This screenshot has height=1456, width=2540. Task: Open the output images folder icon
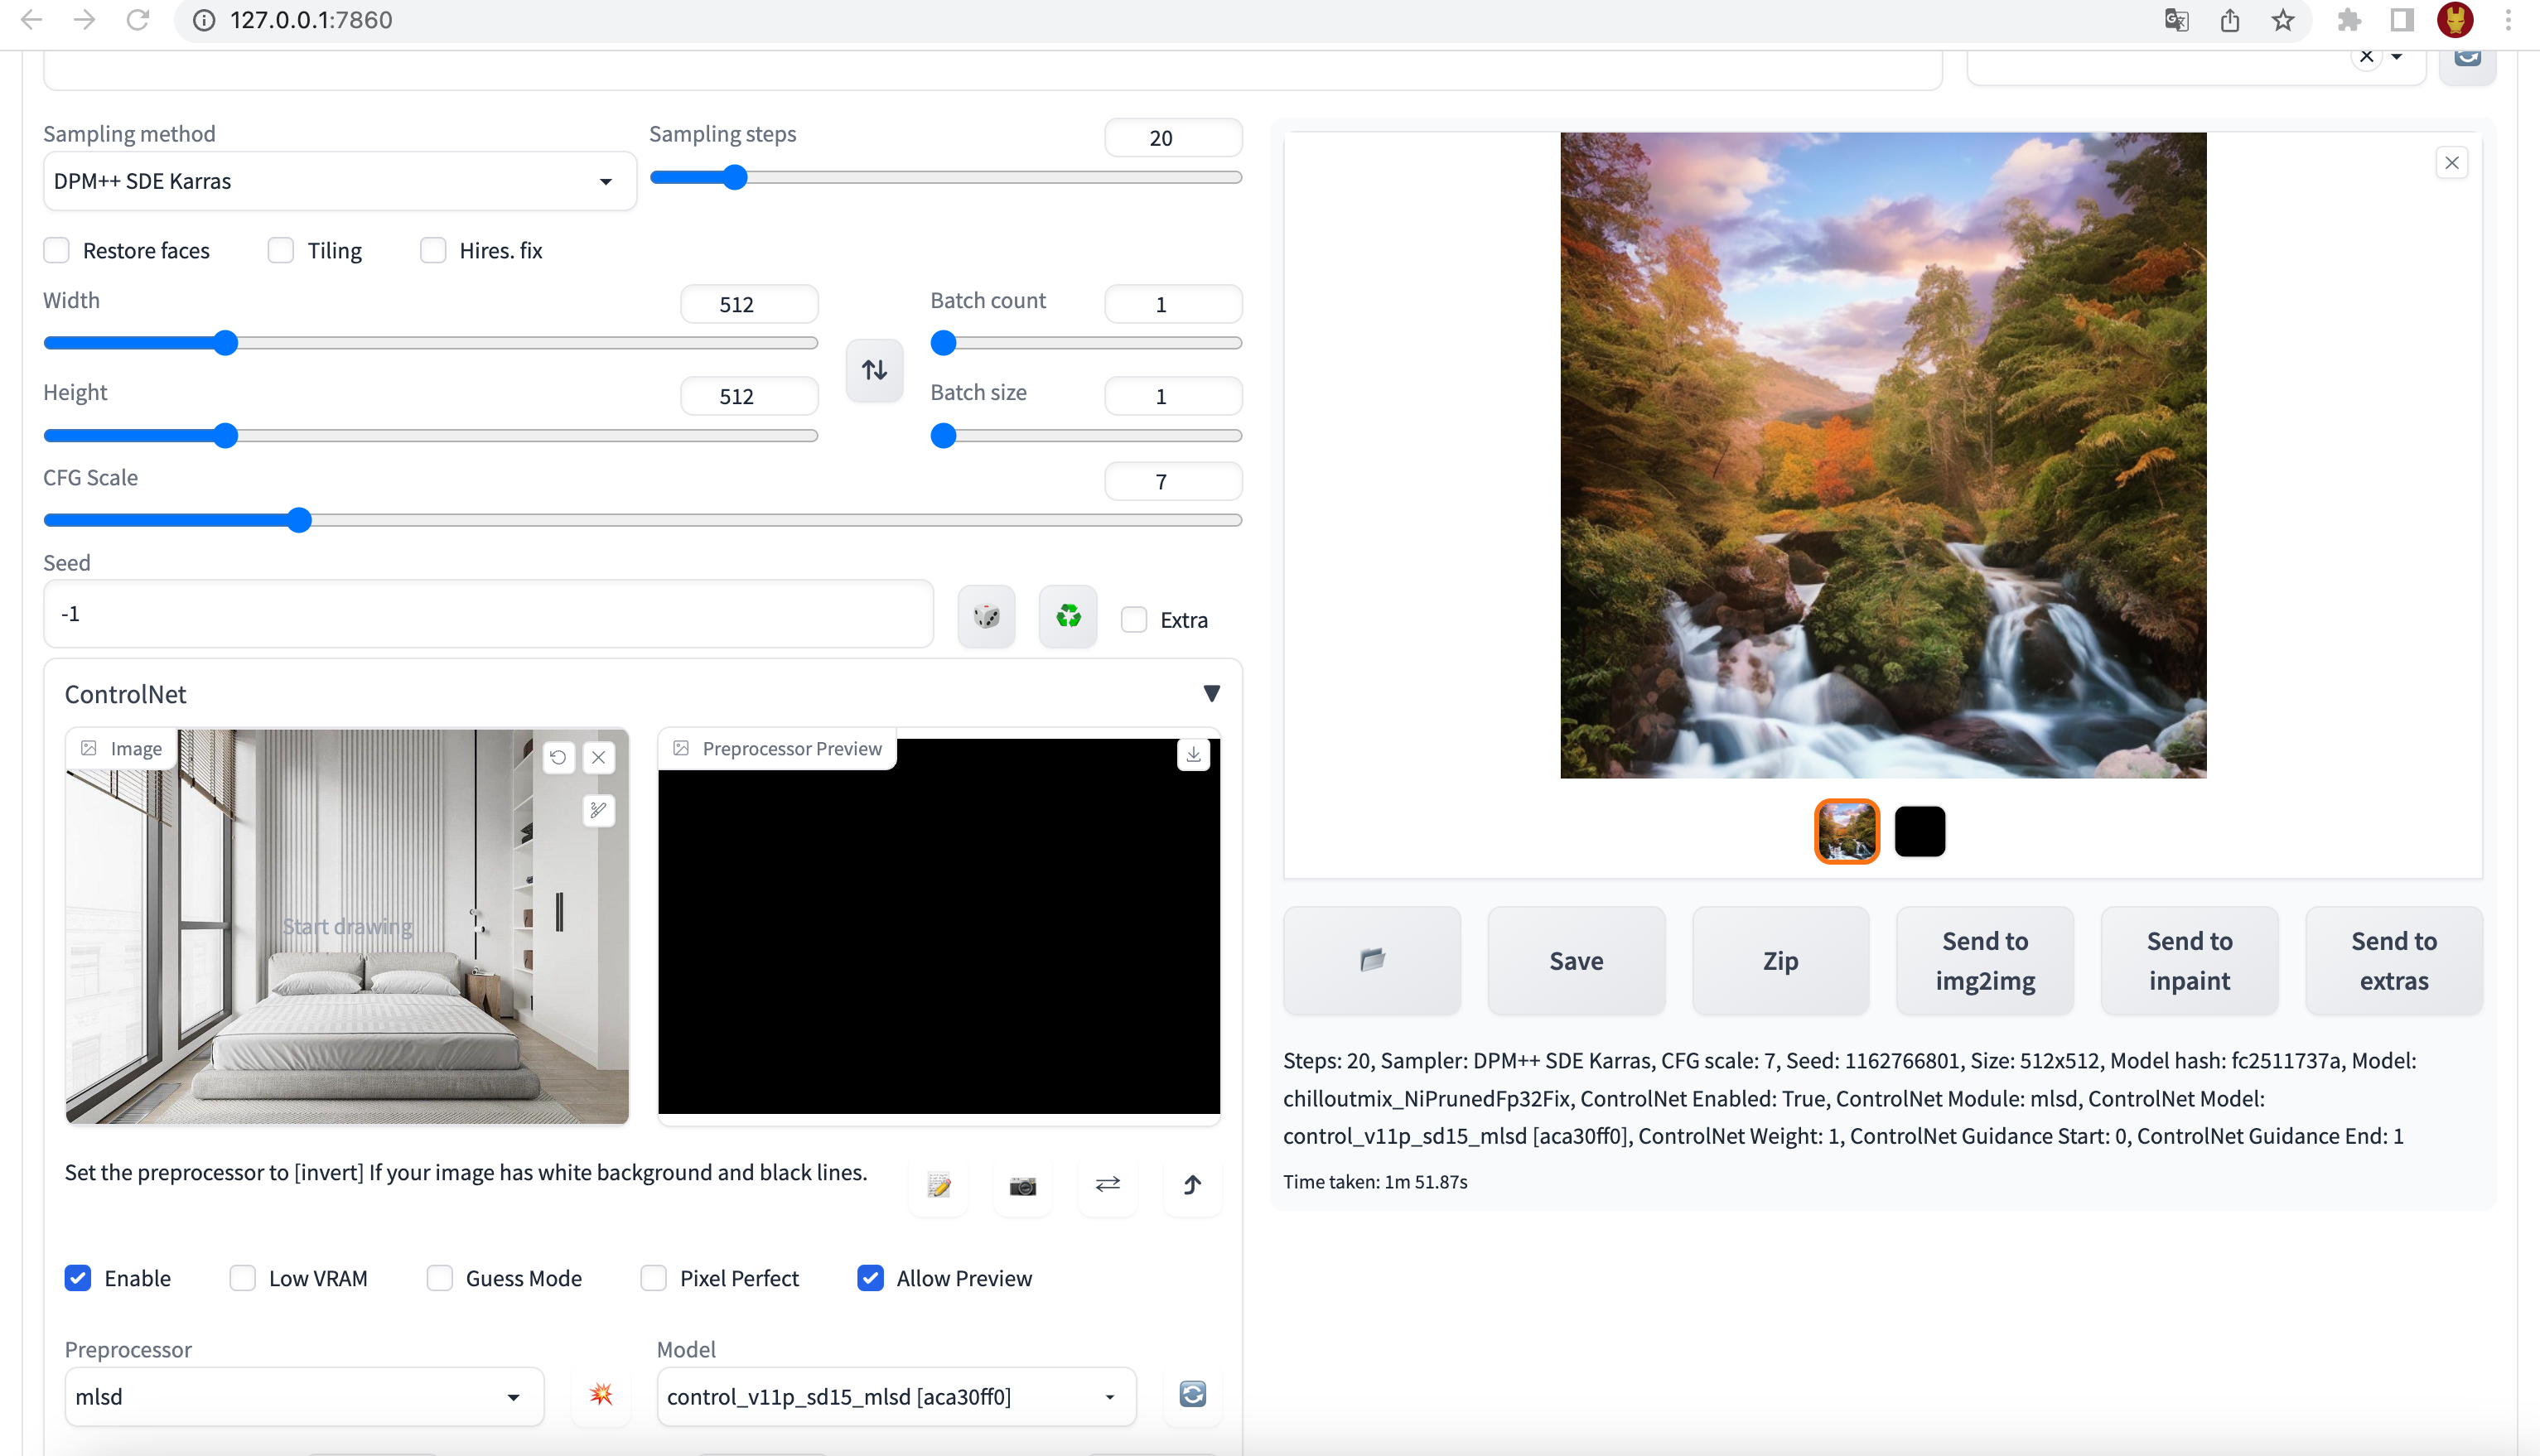click(x=1372, y=960)
